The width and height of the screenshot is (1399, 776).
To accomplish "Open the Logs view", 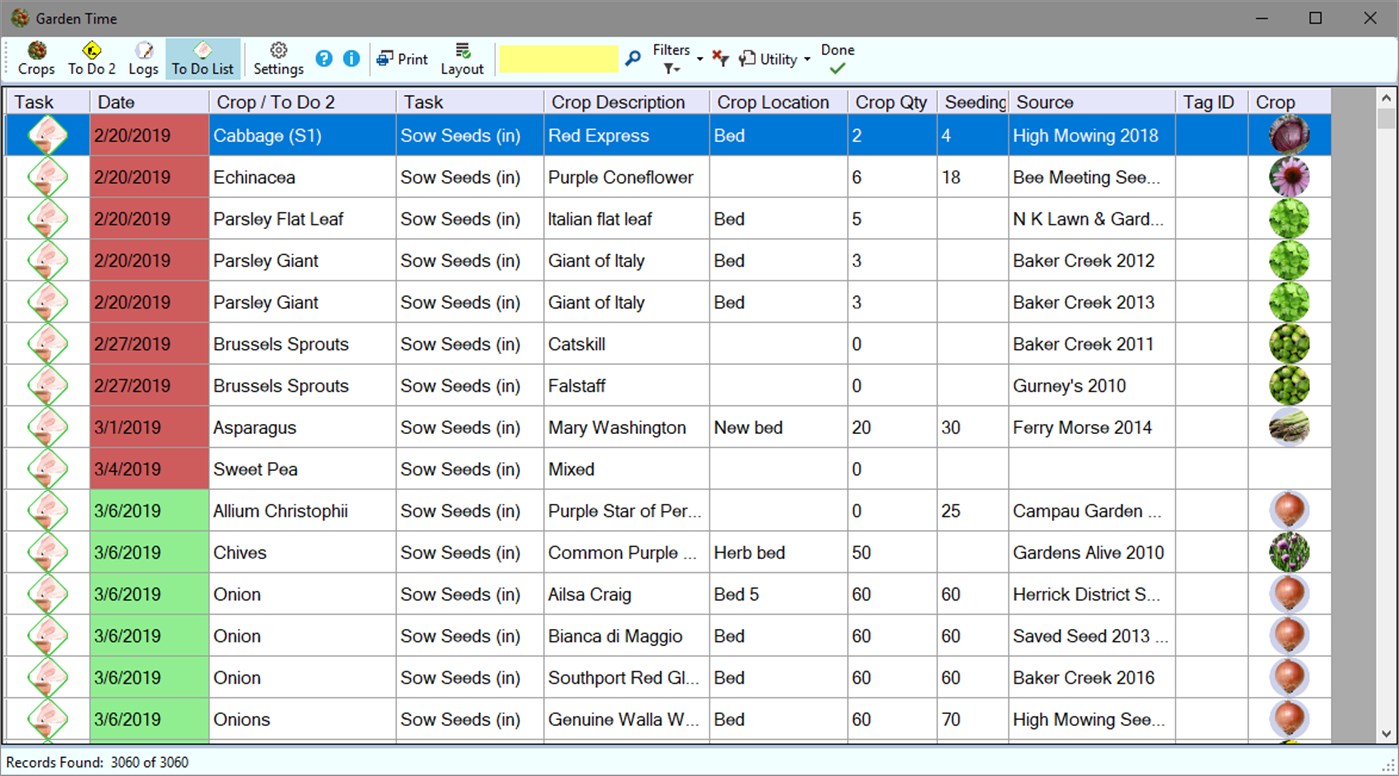I will [143, 57].
